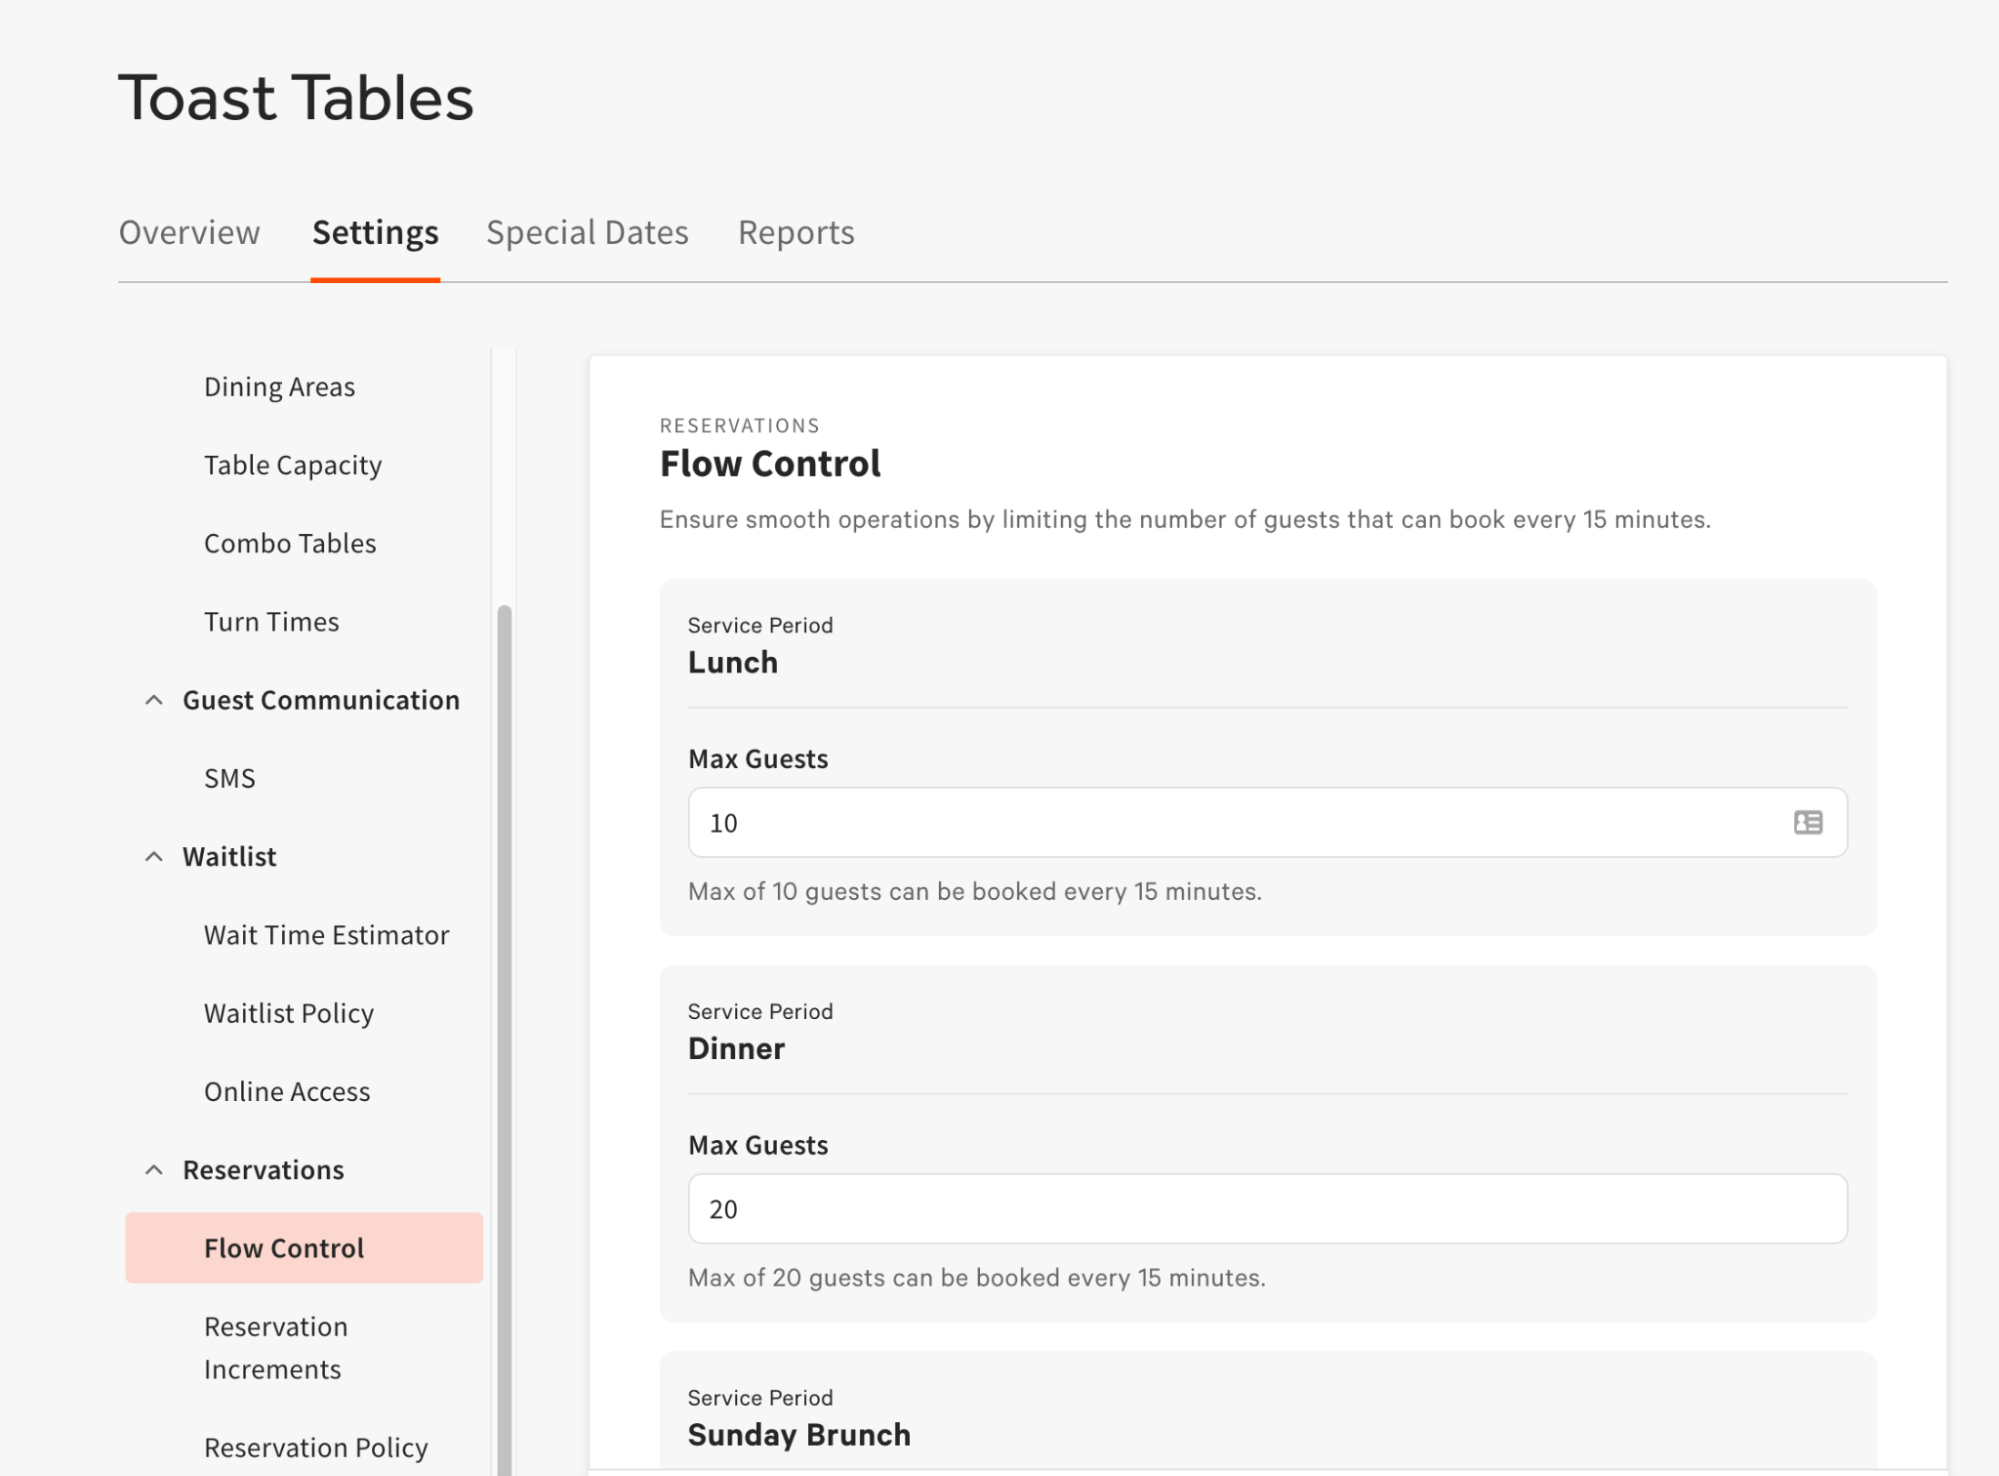Open the Wait Time Estimator settings

pyautogui.click(x=326, y=934)
